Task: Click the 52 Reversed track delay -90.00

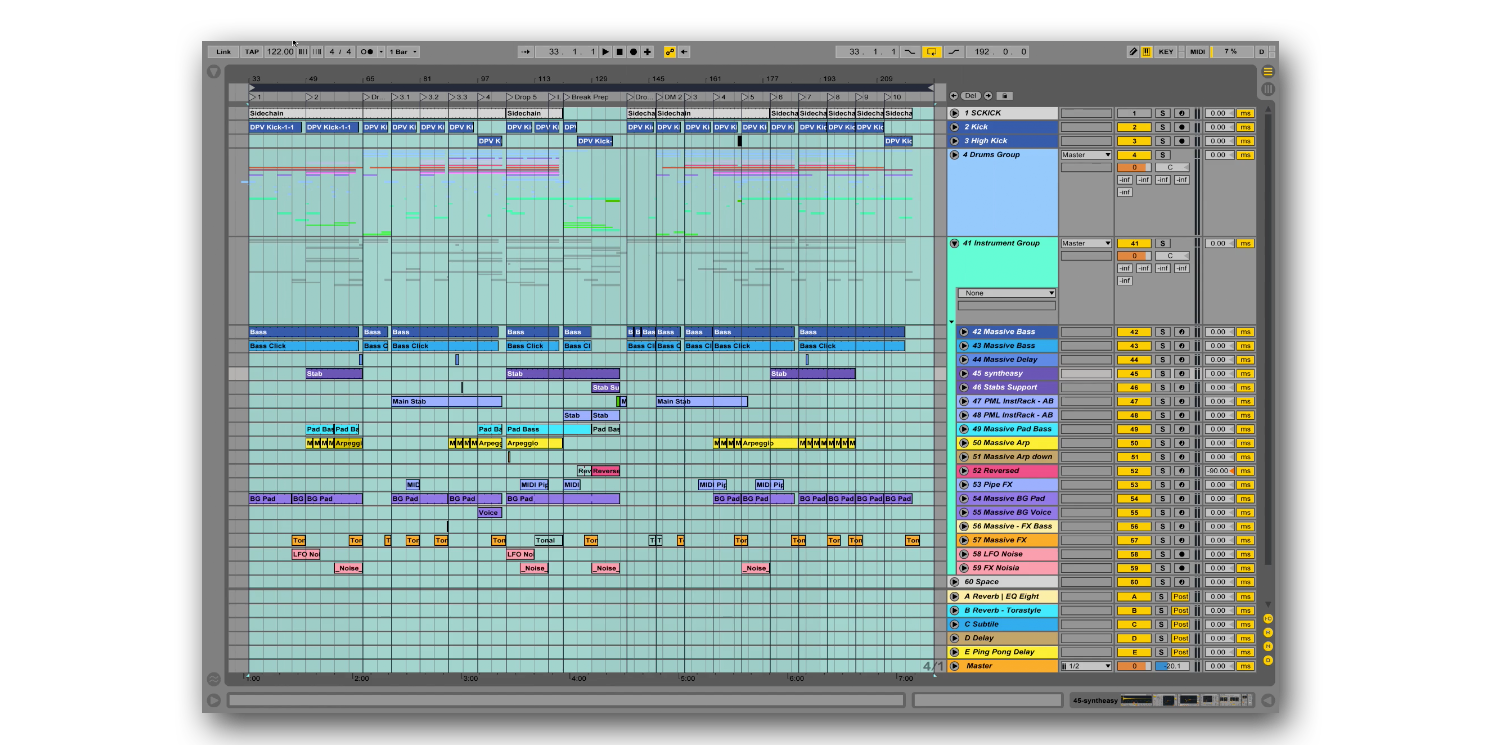Action: (x=1219, y=471)
